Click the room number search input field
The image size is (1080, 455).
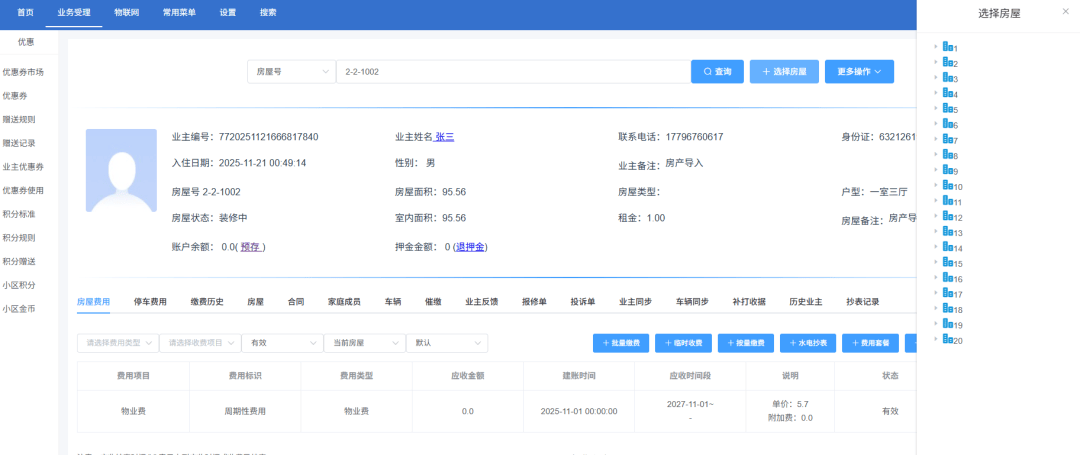[x=510, y=72]
